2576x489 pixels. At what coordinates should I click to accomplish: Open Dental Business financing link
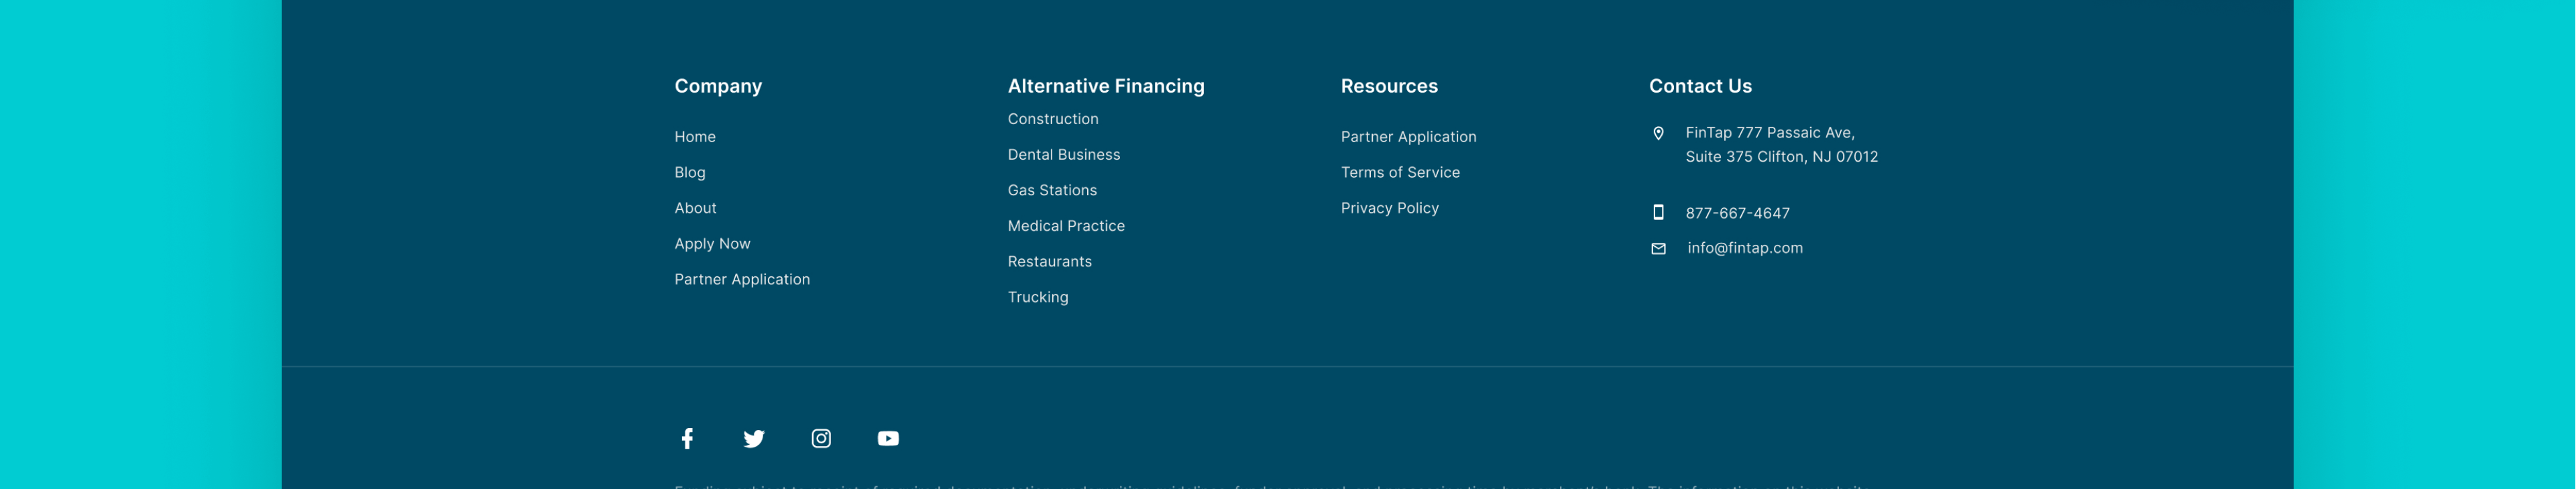click(x=1064, y=155)
